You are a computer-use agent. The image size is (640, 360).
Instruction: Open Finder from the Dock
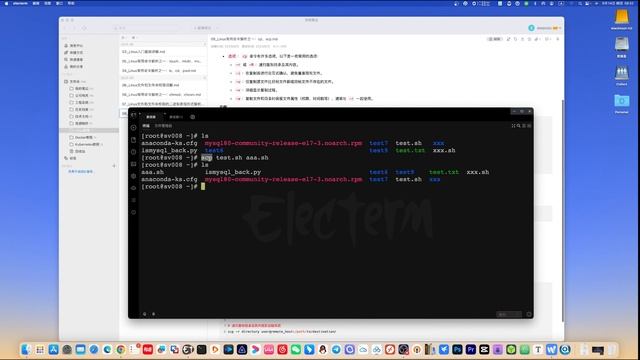tap(27, 349)
